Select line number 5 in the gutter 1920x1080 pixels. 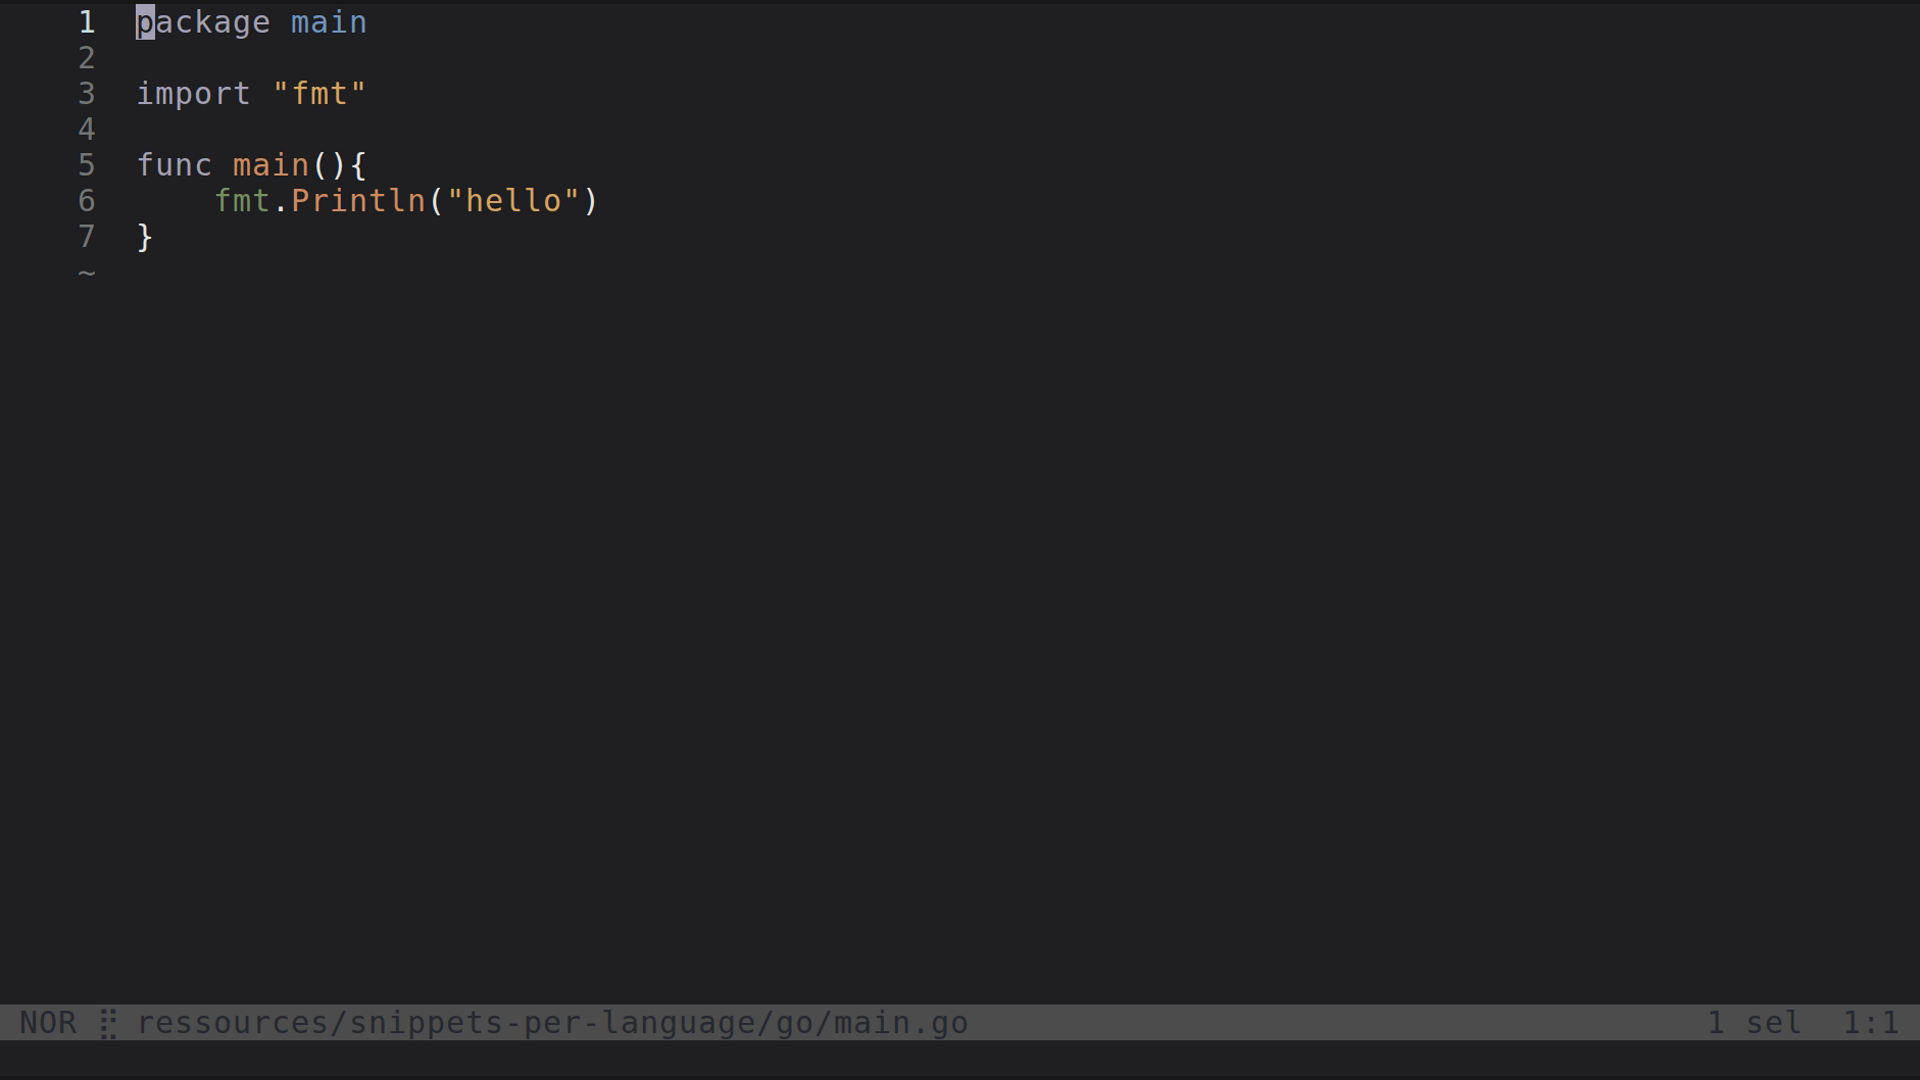(x=87, y=165)
